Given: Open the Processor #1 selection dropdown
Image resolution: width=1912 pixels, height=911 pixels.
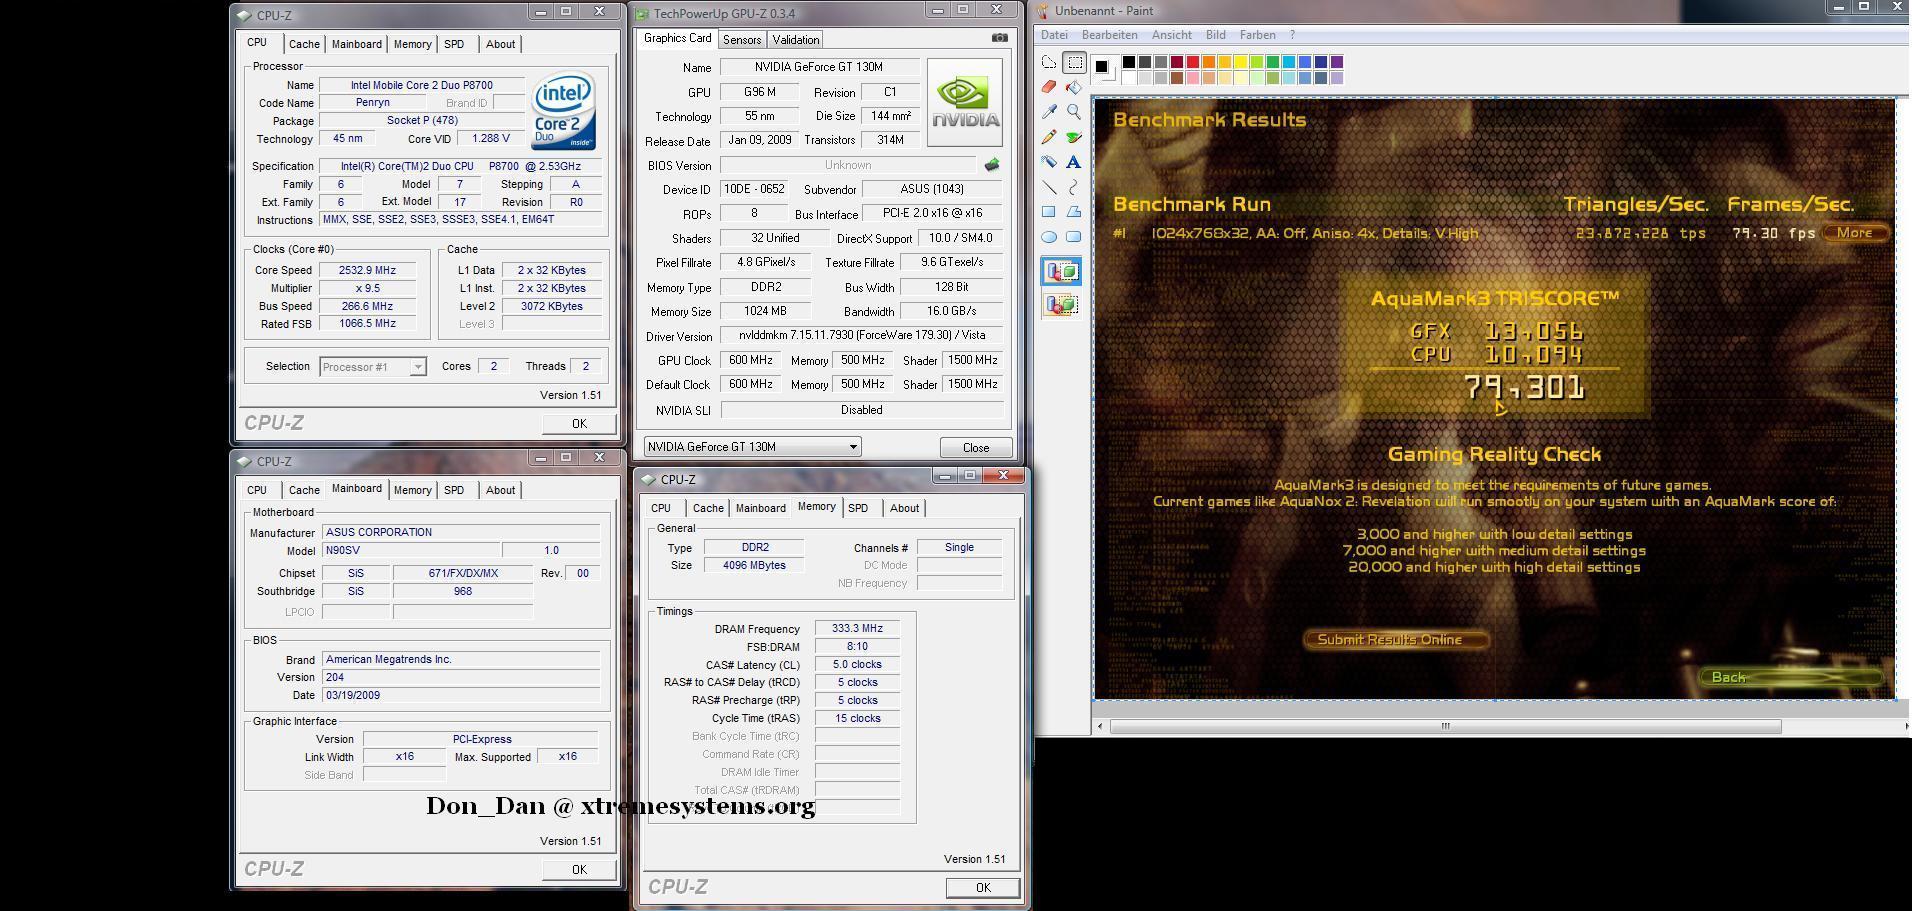Looking at the screenshot, I should [x=373, y=367].
